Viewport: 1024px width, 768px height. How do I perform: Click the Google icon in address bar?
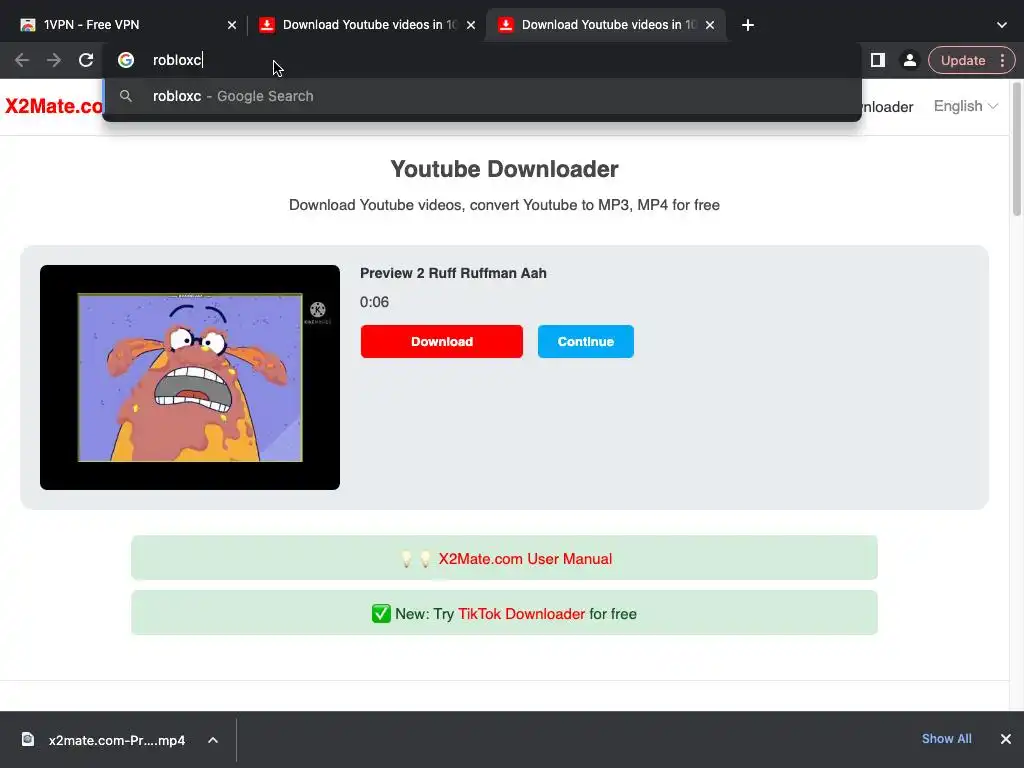pos(126,60)
